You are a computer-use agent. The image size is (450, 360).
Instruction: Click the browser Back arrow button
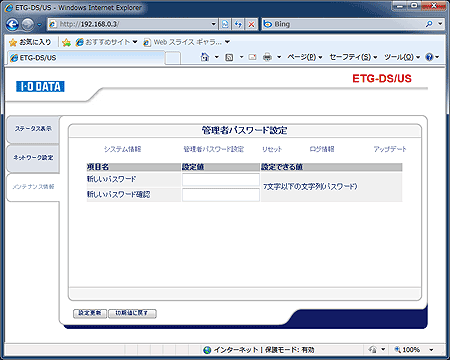12,24
